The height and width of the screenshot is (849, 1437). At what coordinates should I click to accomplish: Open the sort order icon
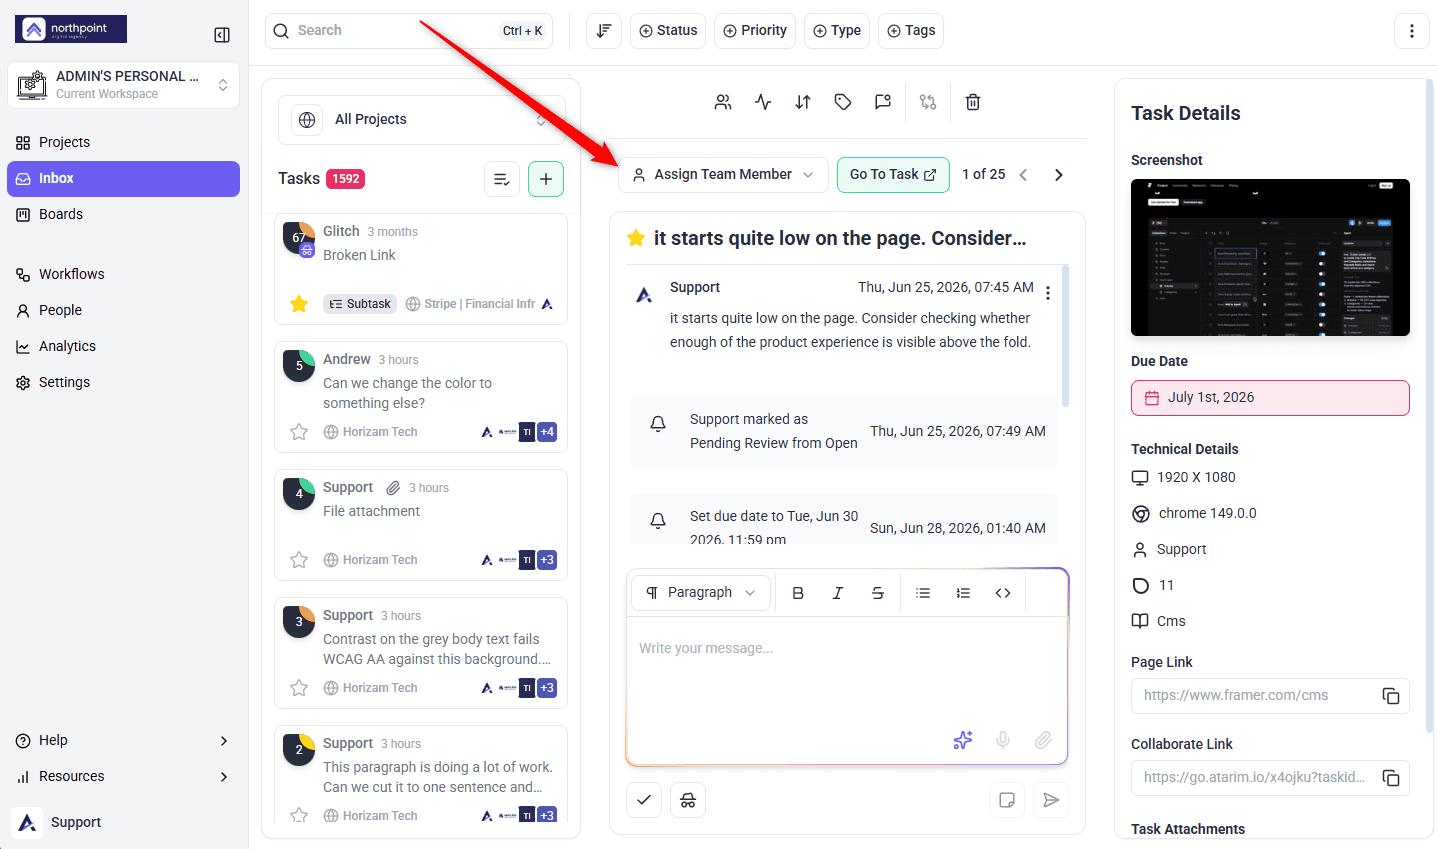pyautogui.click(x=604, y=31)
